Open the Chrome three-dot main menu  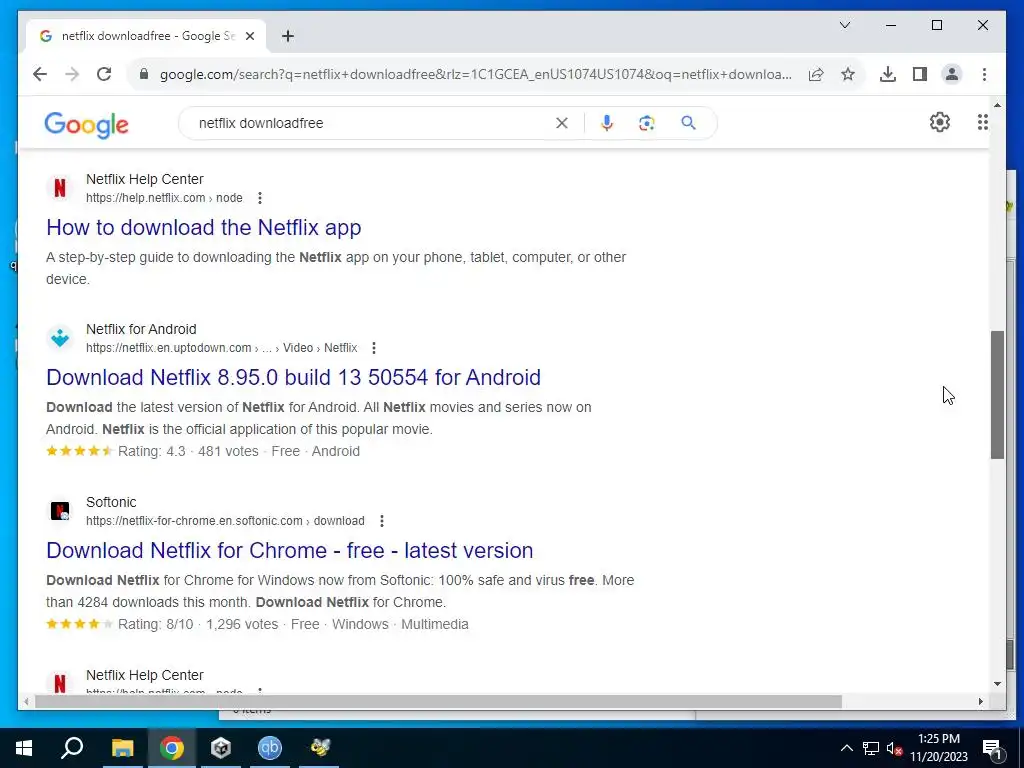[x=984, y=74]
